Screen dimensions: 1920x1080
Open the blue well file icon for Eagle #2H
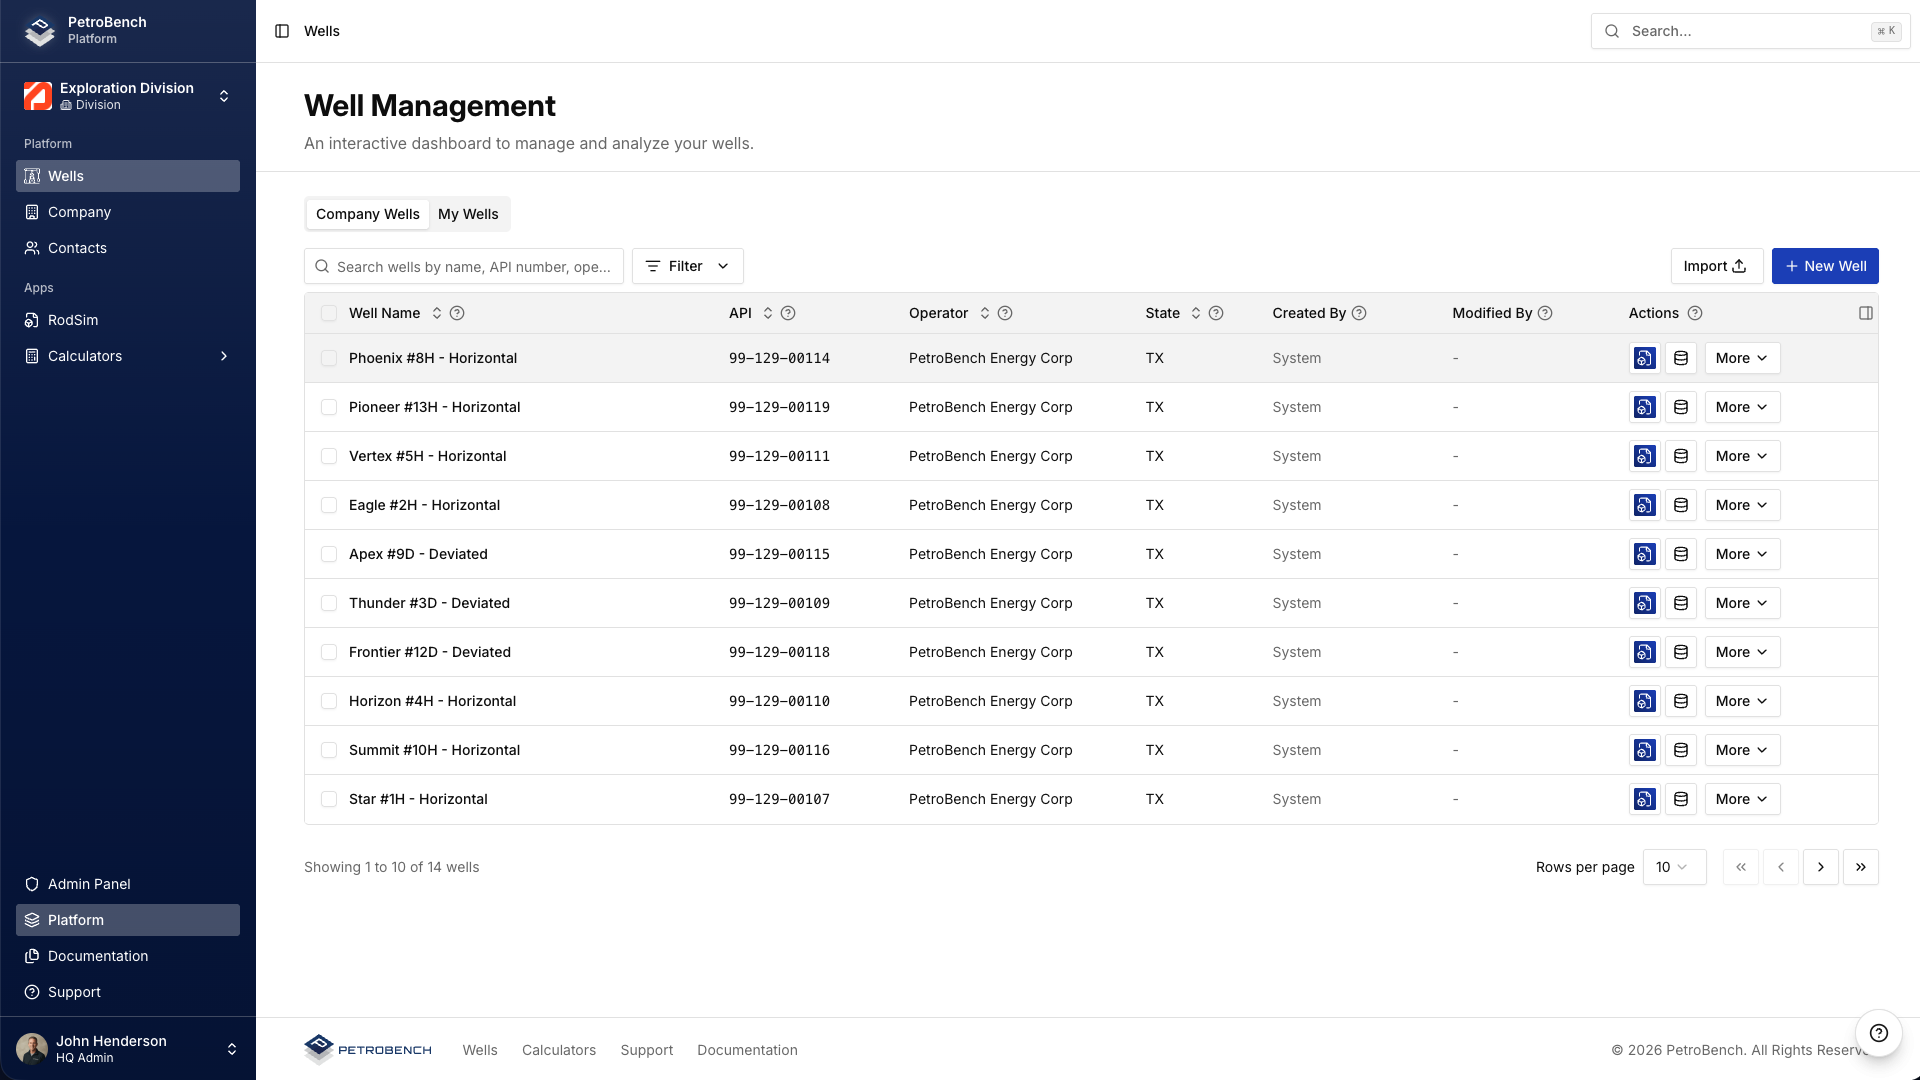[x=1644, y=505]
